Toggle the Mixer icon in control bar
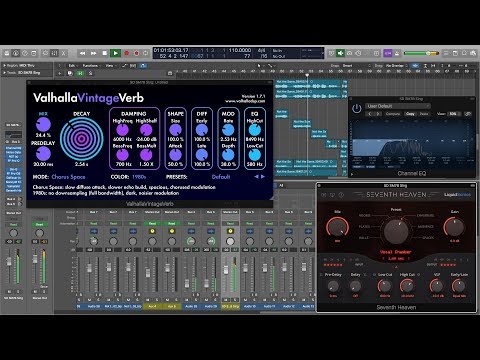The height and width of the screenshot is (360, 480). click(x=54, y=53)
